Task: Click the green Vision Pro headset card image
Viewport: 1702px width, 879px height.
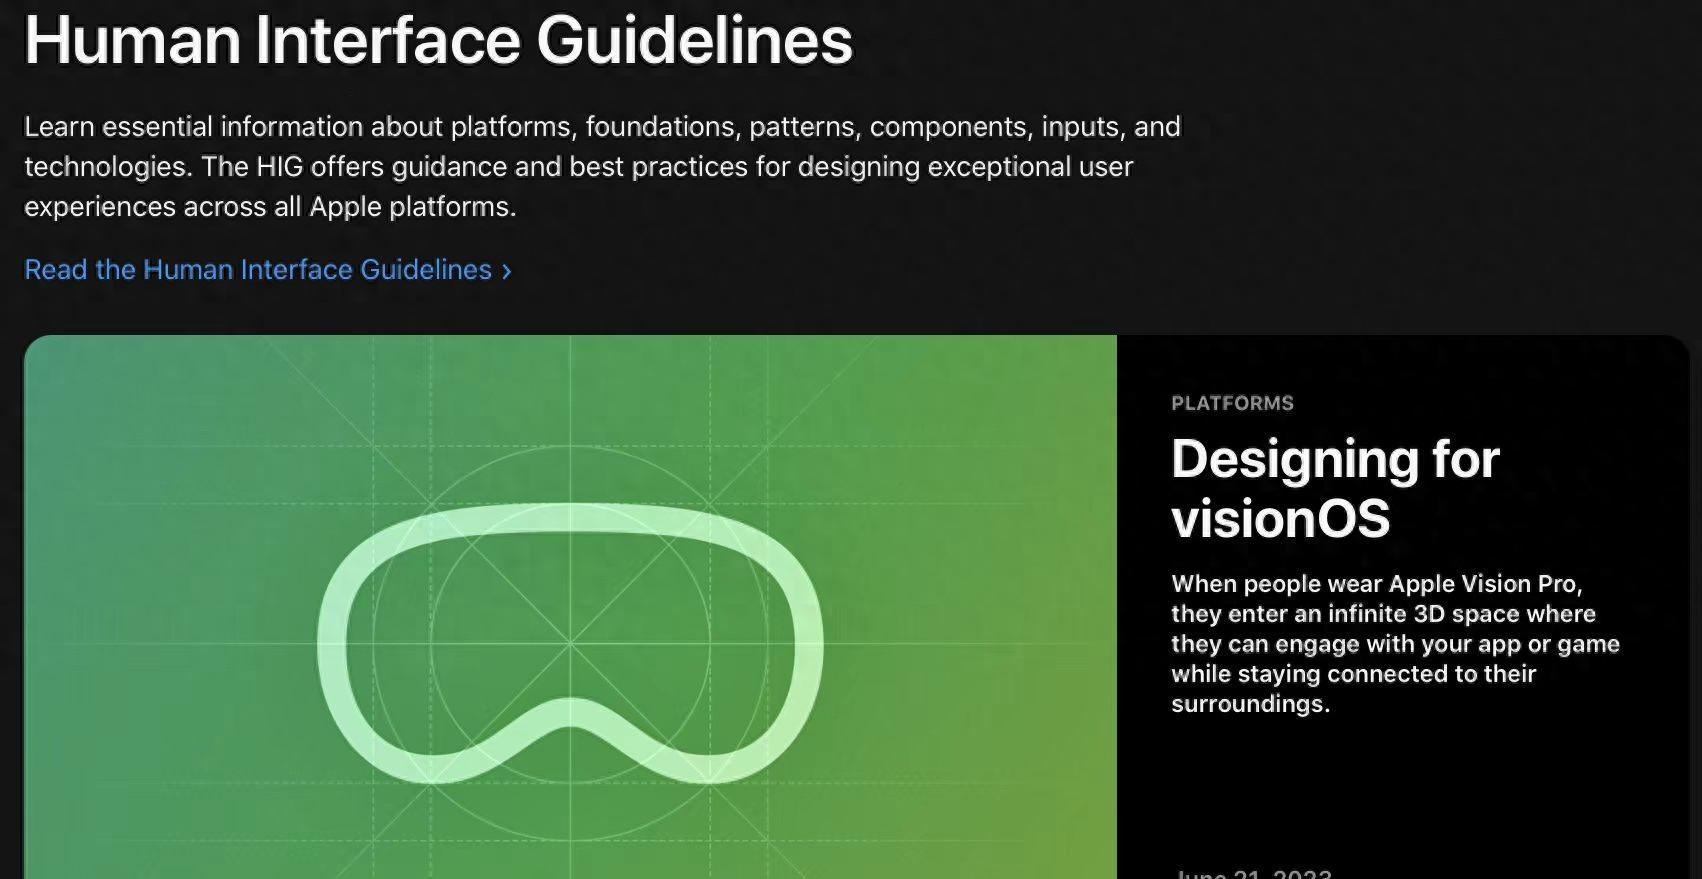Action: [570, 607]
